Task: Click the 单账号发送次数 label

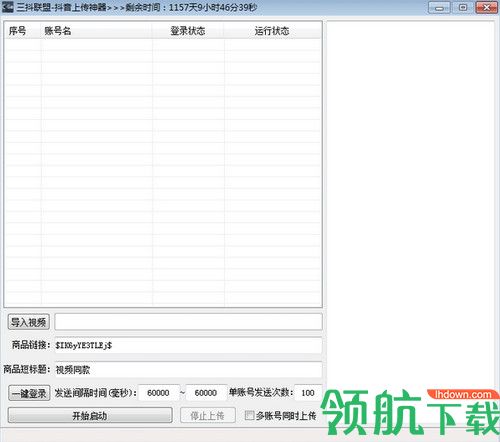Action: pos(261,393)
